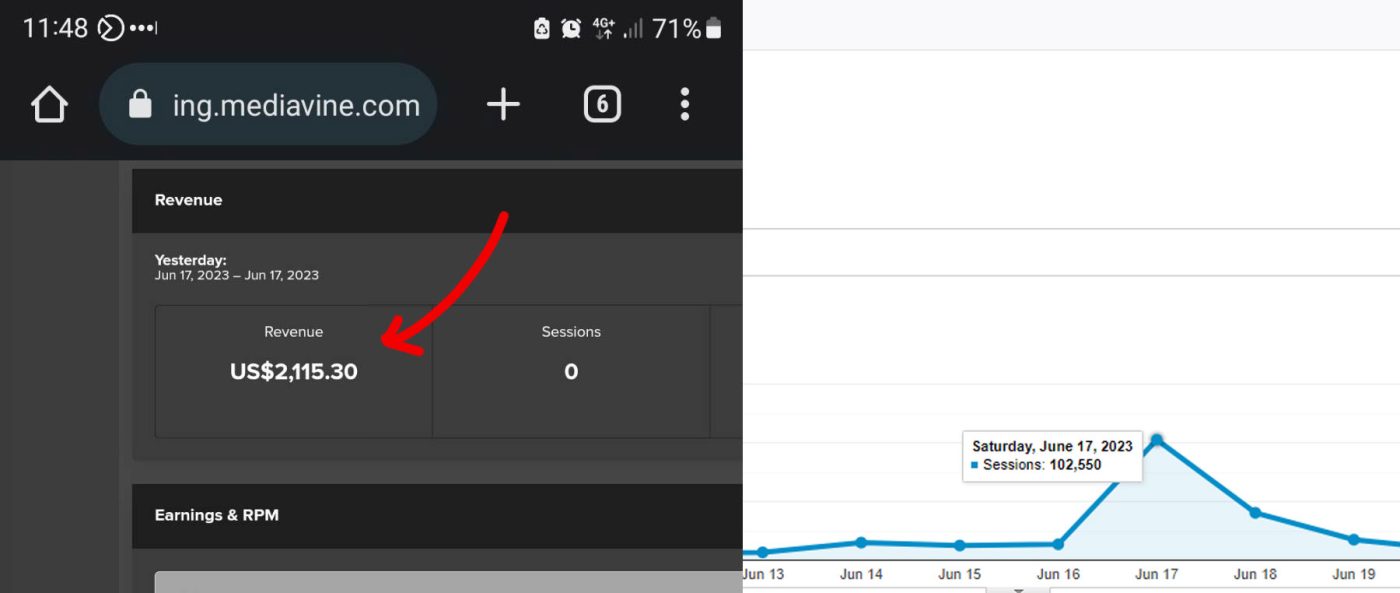Viewport: 1400px width, 593px height.
Task: Click the Jun 14 chart data point
Action: [x=861, y=542]
